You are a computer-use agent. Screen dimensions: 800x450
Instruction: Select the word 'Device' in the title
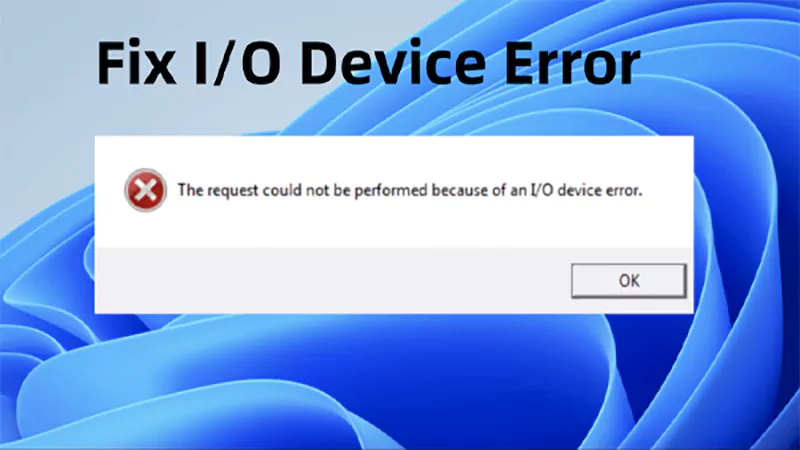point(393,63)
